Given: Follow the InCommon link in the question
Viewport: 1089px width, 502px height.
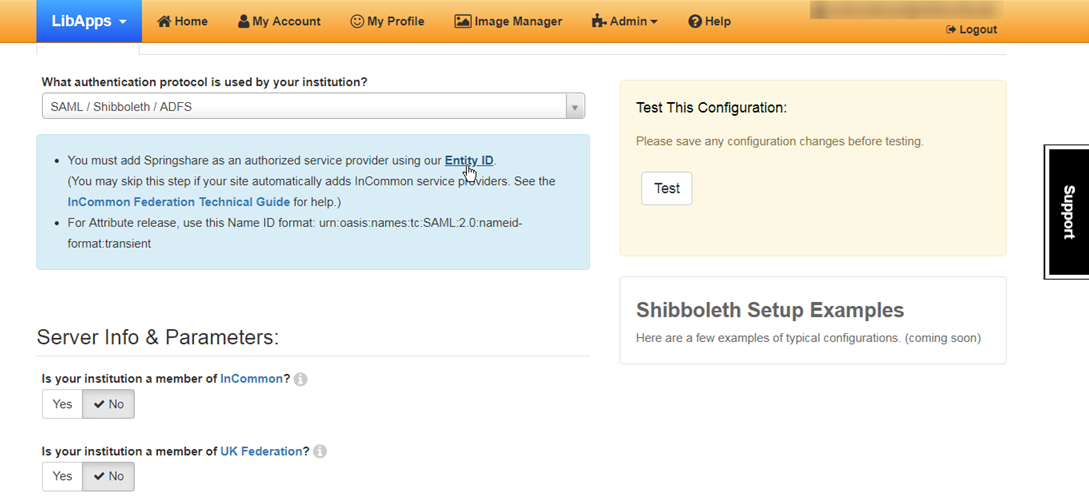Looking at the screenshot, I should [x=251, y=379].
